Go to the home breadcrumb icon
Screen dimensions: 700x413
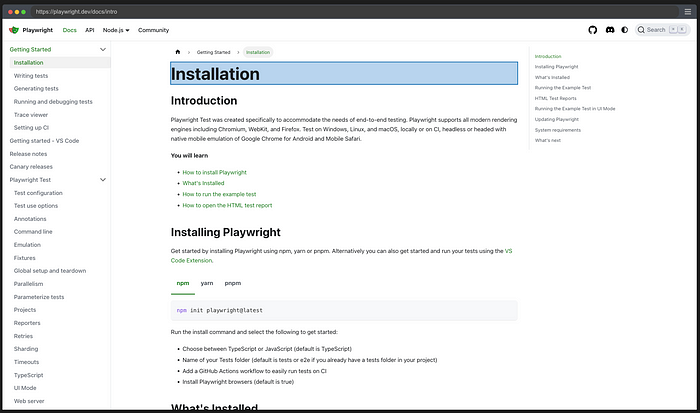(178, 52)
